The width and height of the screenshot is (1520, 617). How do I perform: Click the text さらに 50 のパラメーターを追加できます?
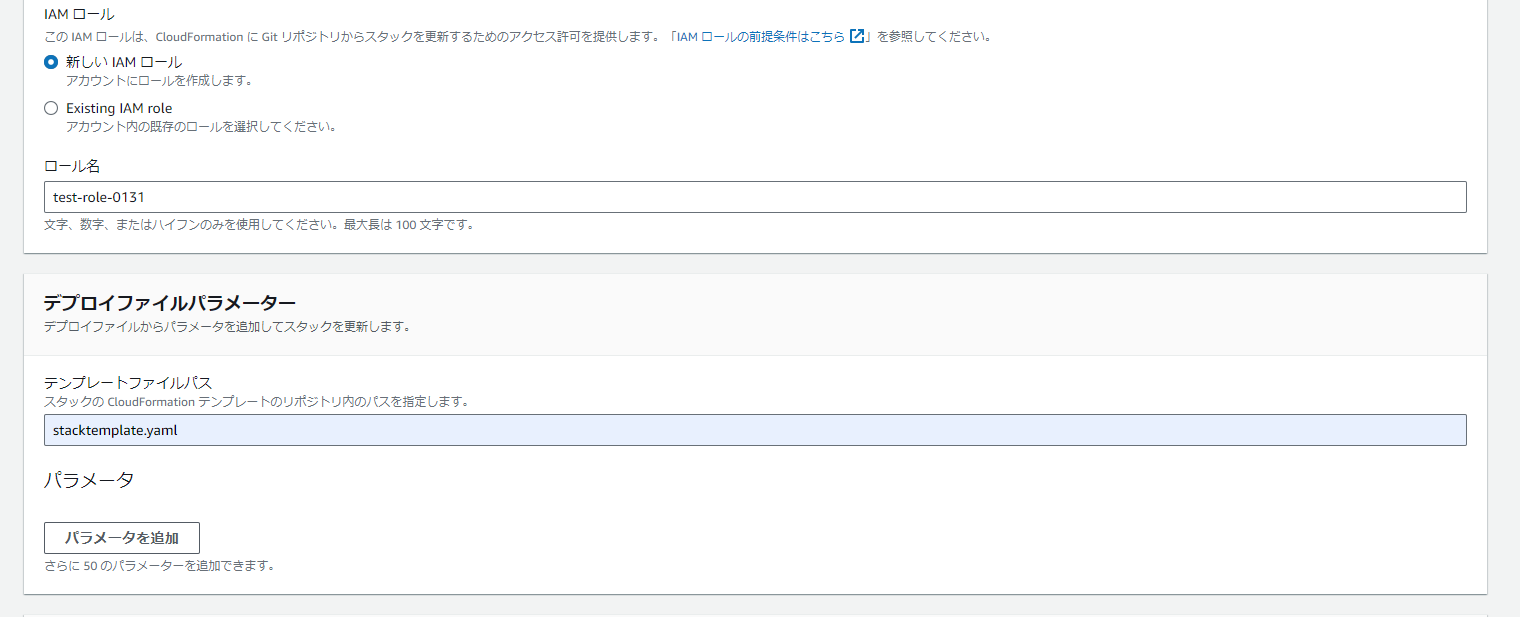point(160,566)
